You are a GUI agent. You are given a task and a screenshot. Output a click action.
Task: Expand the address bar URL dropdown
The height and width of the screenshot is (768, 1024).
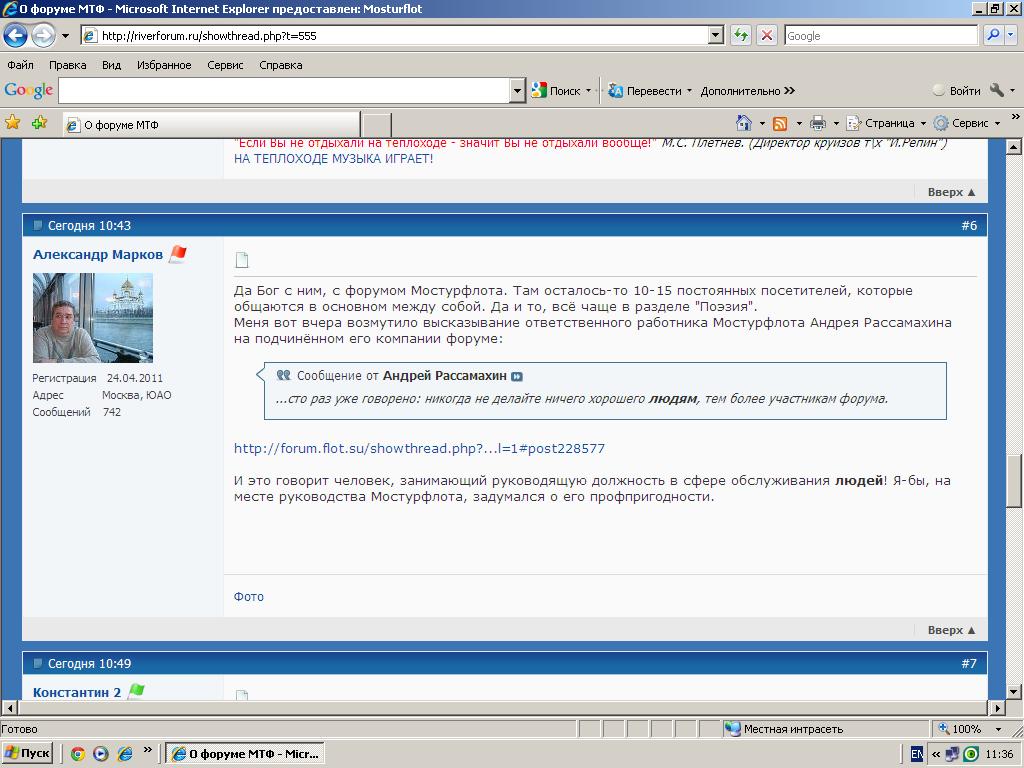tap(715, 35)
